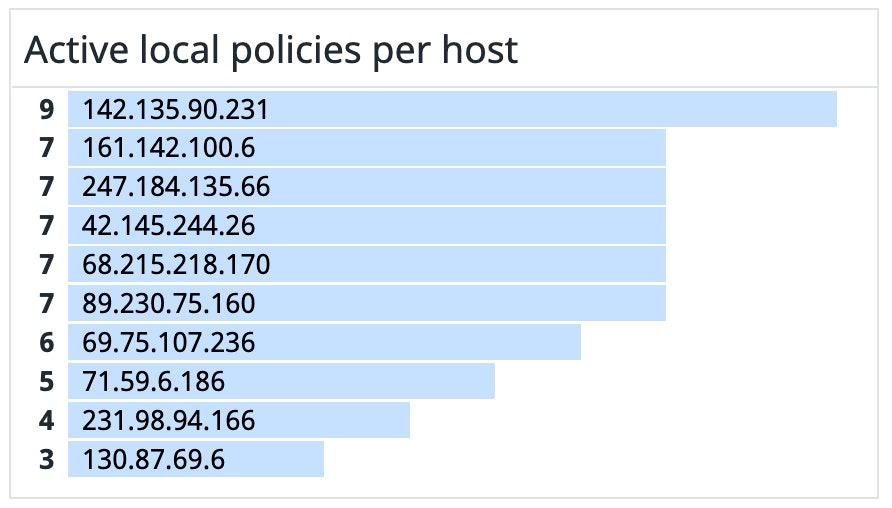Click the shortest bar, host 130.87.69.6
The image size is (892, 508).
[x=196, y=459]
